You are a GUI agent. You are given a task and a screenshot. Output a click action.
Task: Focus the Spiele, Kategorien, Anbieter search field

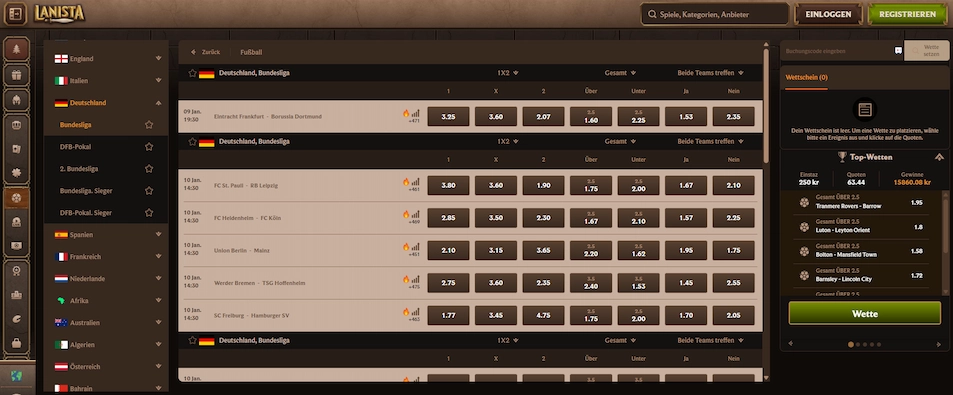point(715,14)
